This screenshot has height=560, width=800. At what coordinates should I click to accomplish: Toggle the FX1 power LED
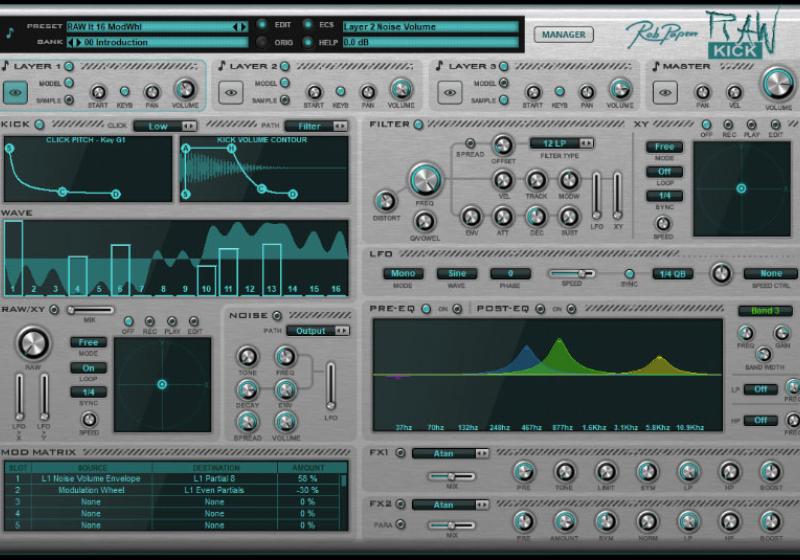pos(401,452)
